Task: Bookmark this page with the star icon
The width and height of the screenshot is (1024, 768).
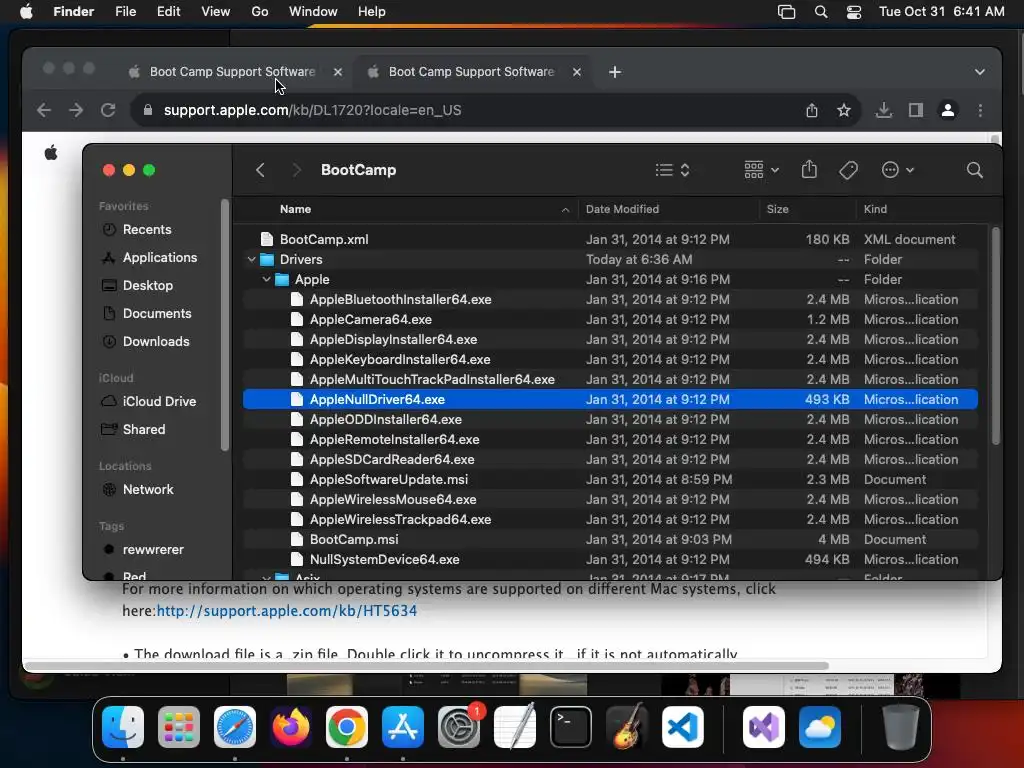Action: (844, 110)
